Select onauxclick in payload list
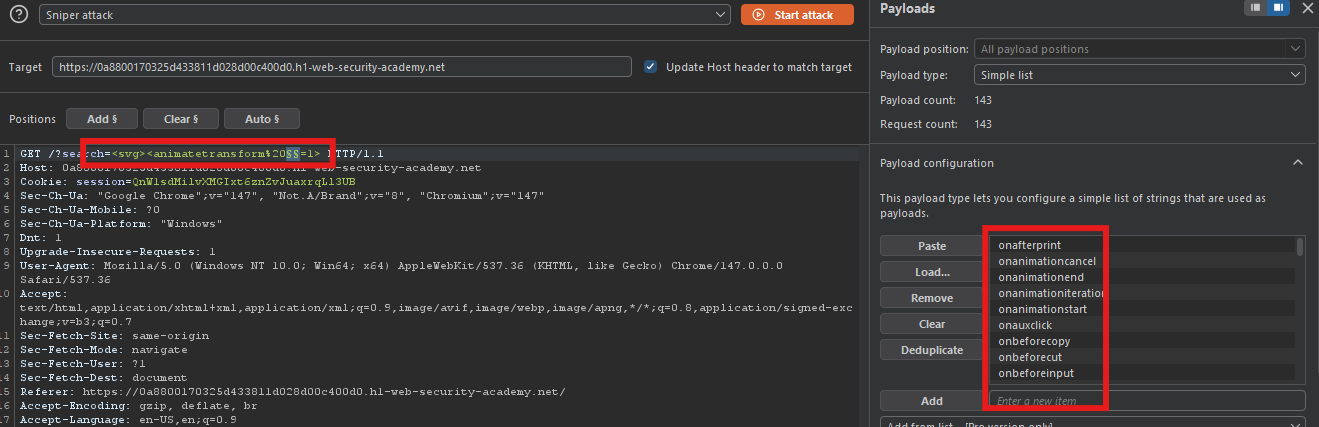This screenshot has height=427, width=1319. 1142,325
